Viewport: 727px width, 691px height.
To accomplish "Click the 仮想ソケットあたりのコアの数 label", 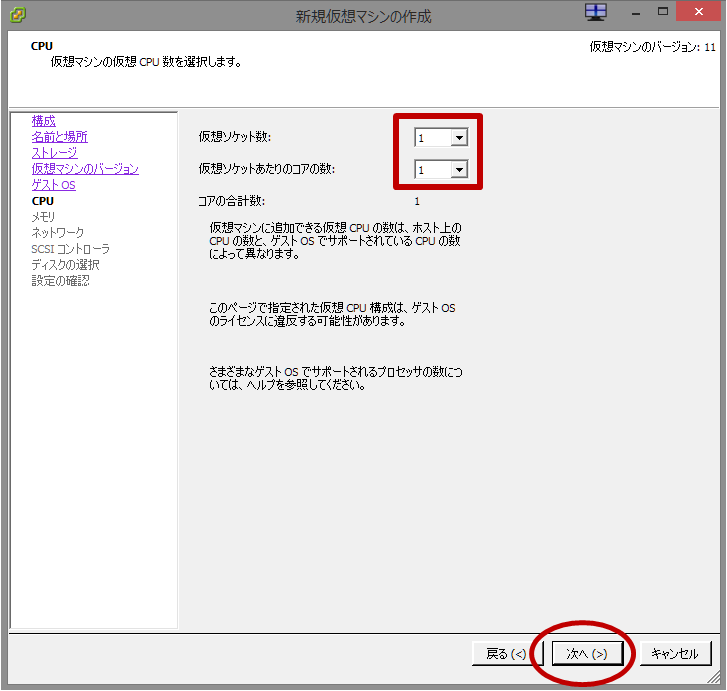I will coord(267,168).
